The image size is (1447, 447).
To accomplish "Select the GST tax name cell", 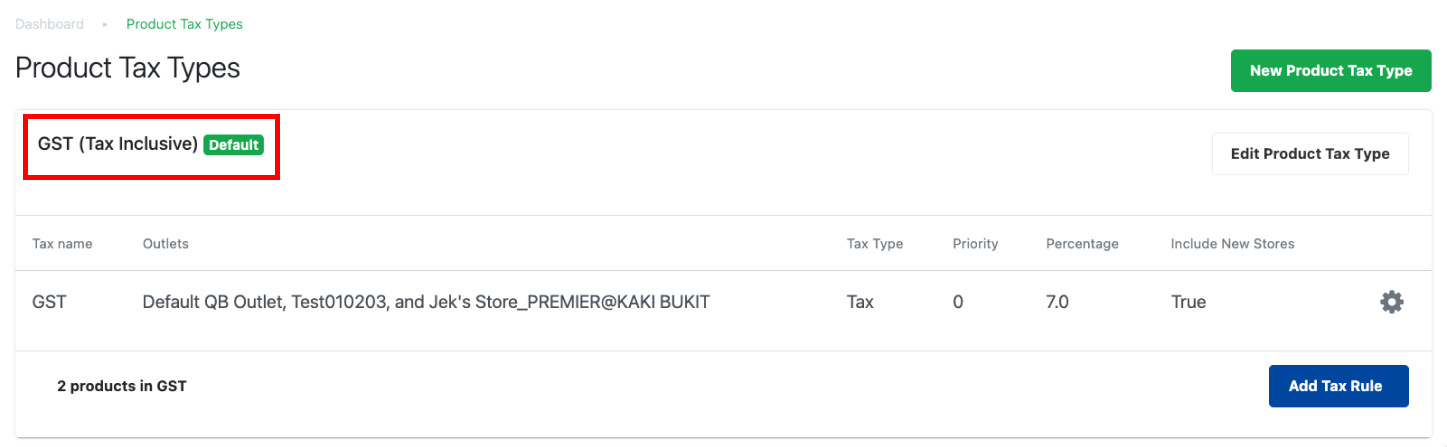I will tap(49, 302).
